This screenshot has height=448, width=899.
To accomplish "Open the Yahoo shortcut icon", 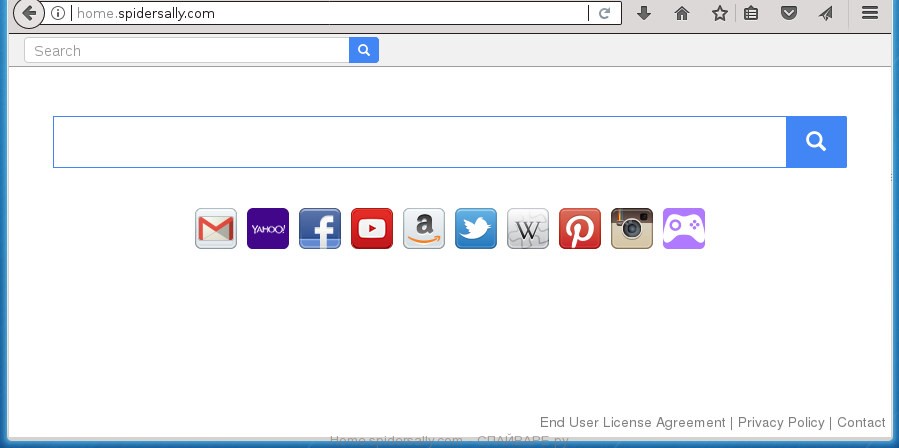I will click(268, 228).
